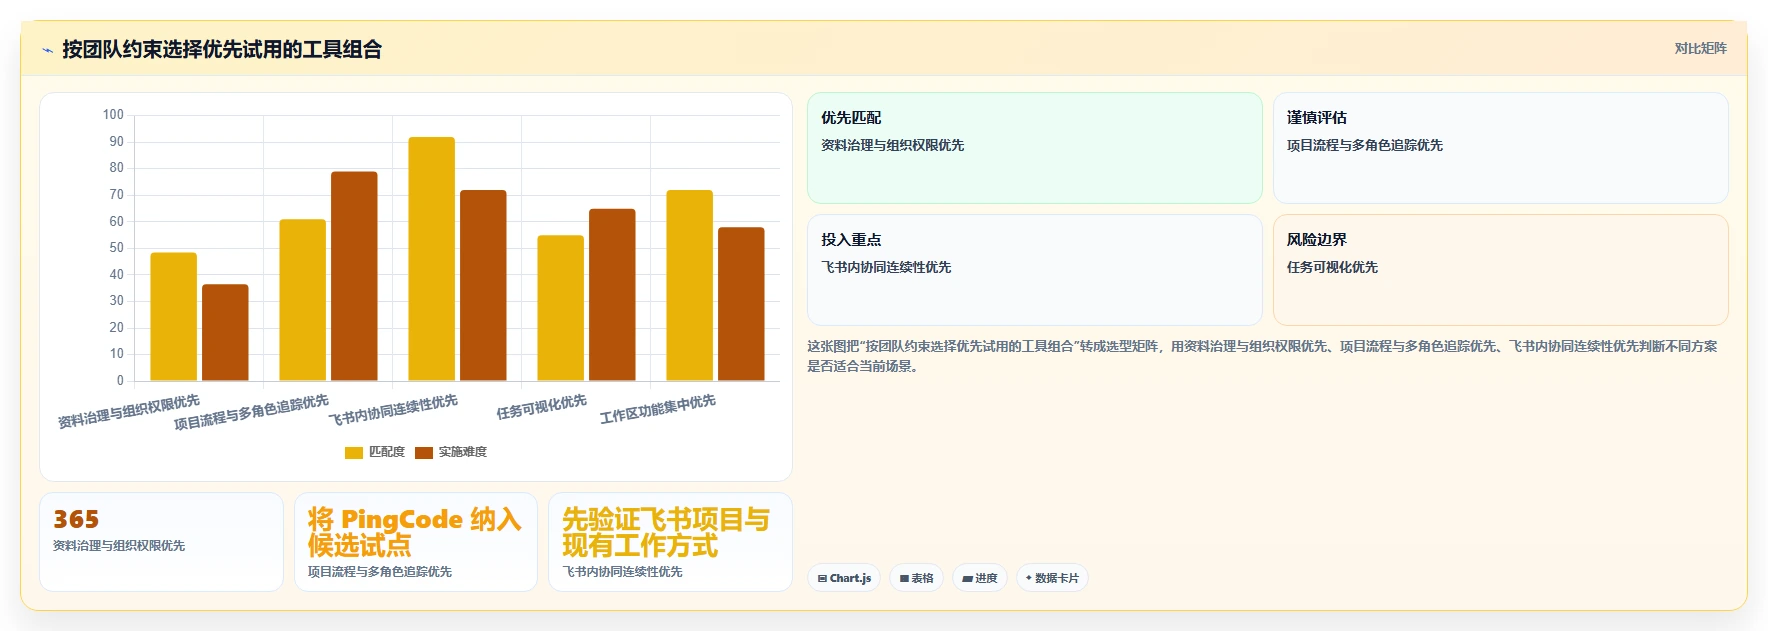Click the 匹配度 bar for 工作区功能集中优先
Image resolution: width=1768 pixels, height=631 pixels.
coord(690,285)
